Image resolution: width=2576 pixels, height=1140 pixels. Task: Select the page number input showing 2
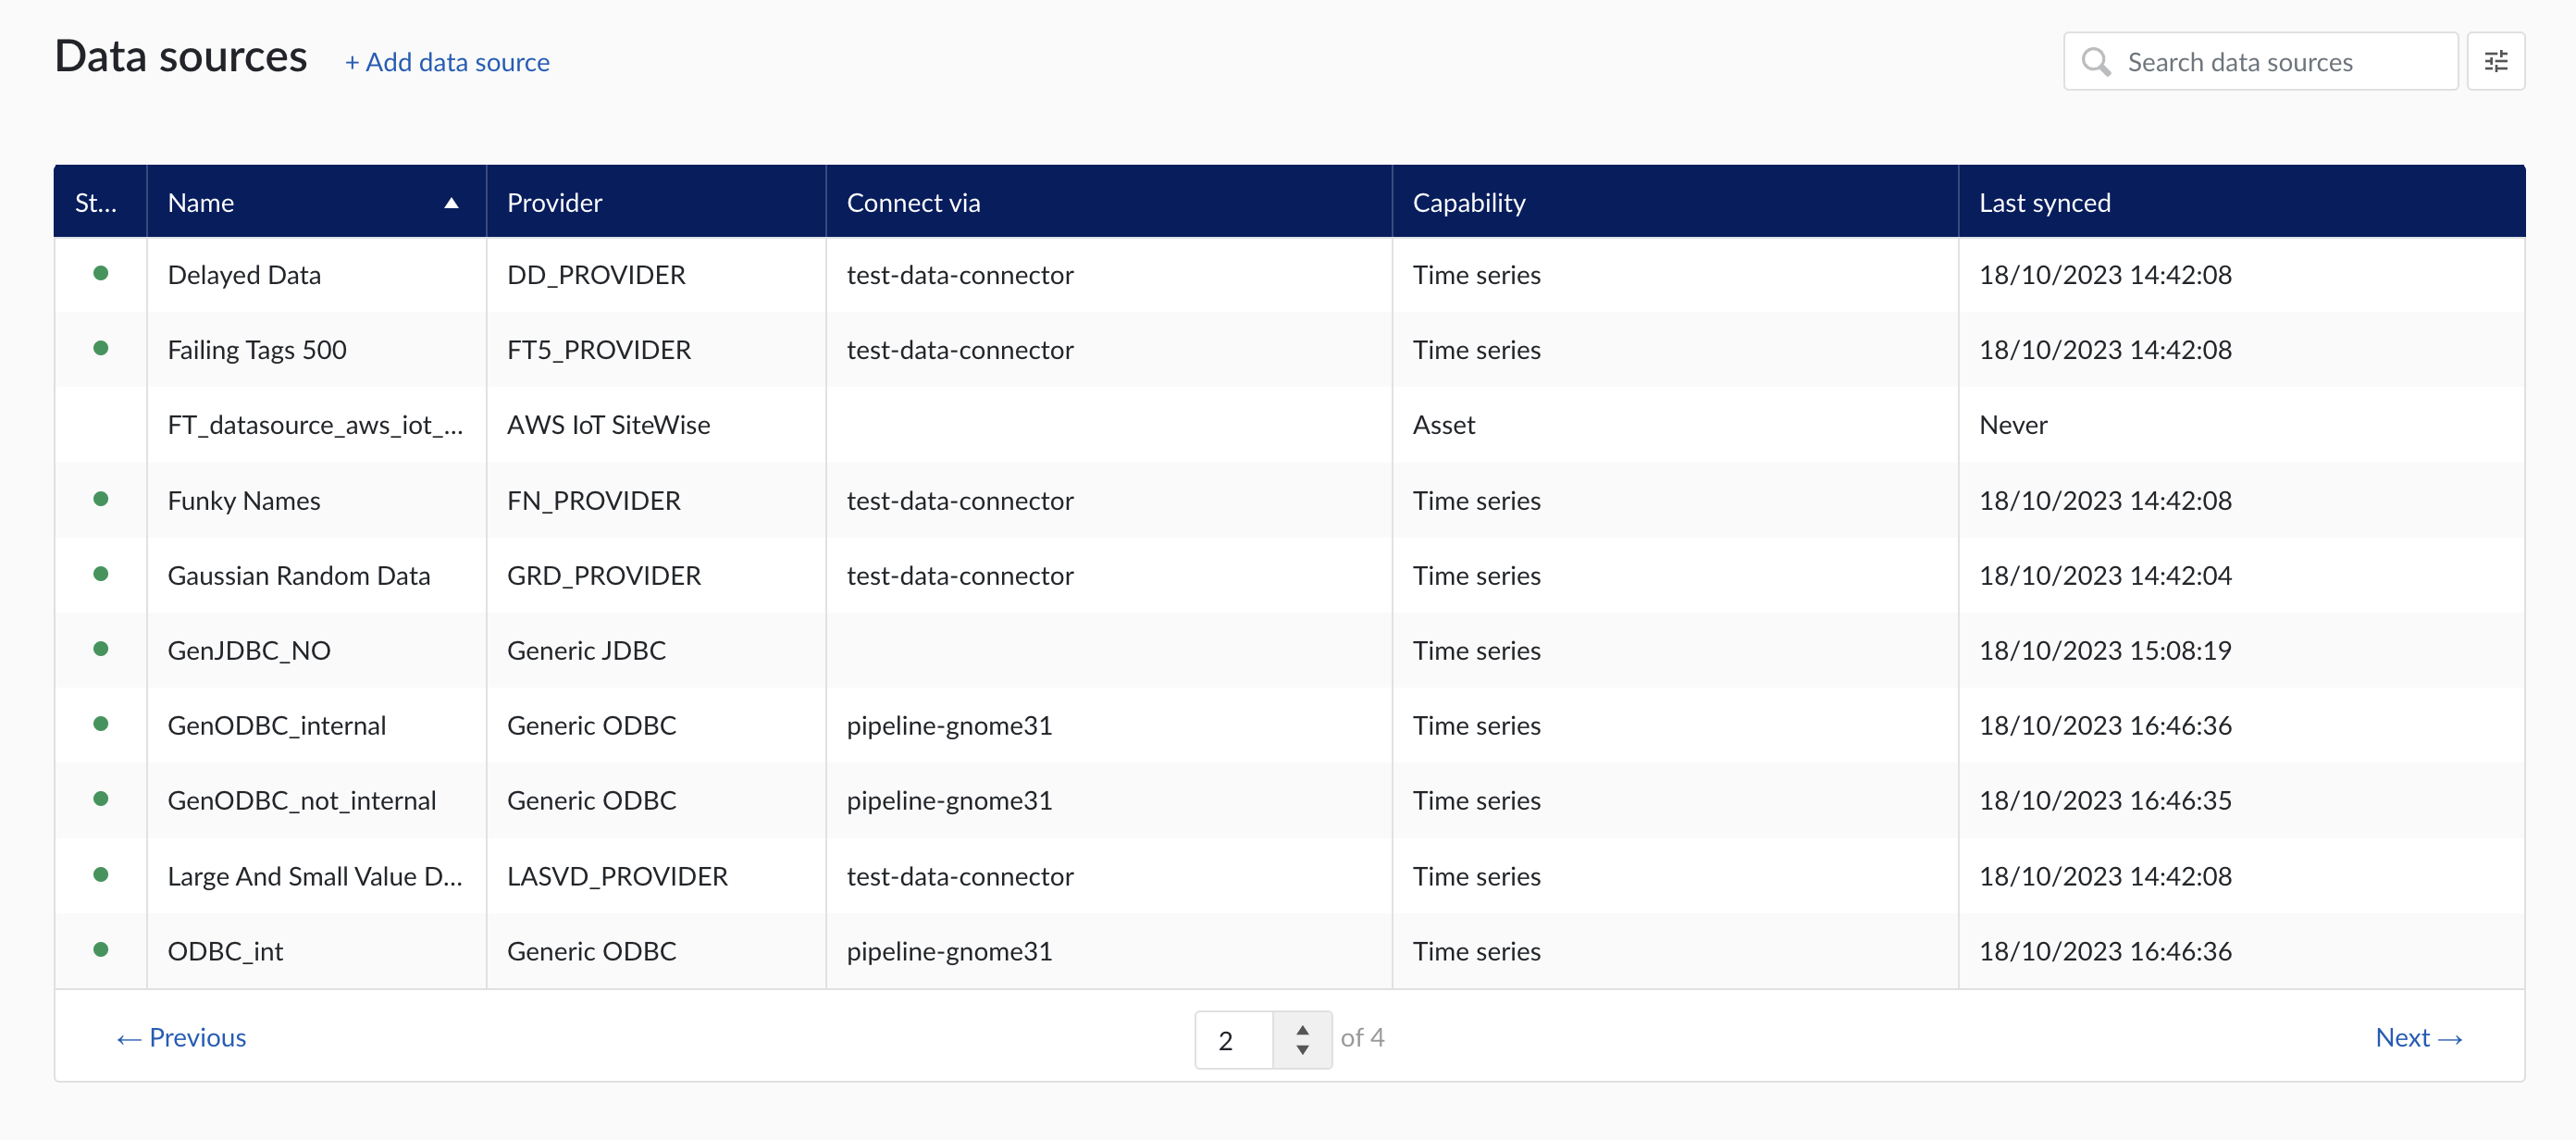click(1229, 1040)
